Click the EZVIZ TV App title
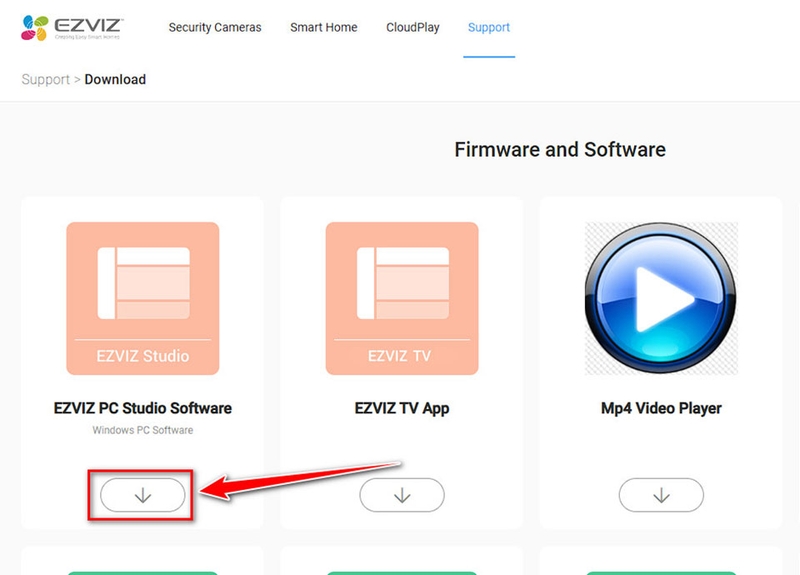This screenshot has height=575, width=800. tap(402, 408)
